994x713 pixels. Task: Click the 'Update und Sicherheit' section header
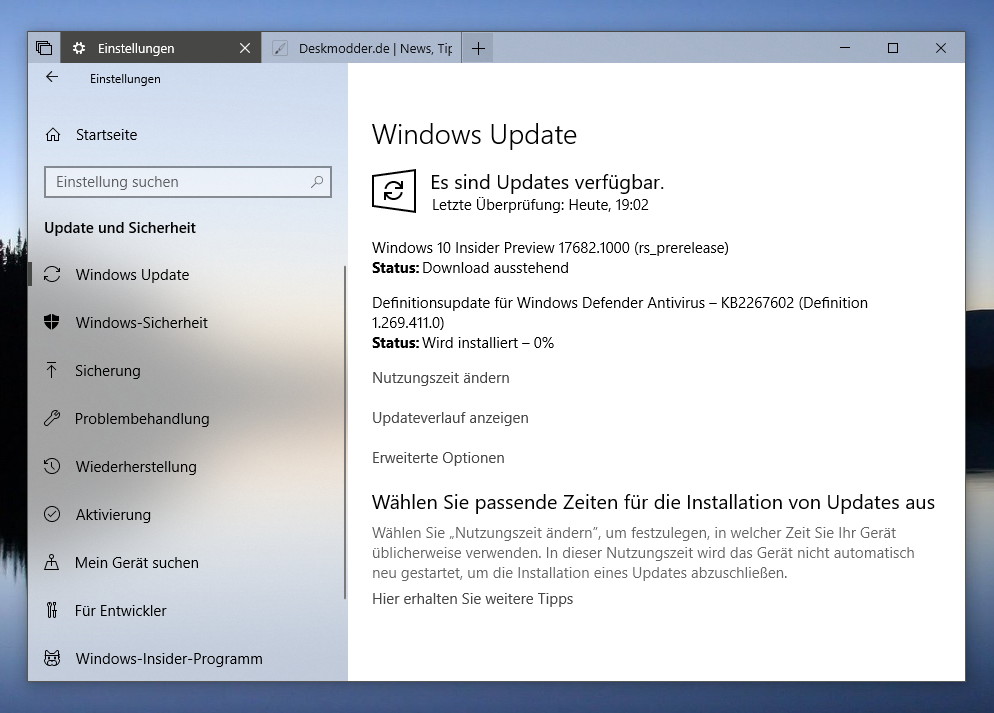[120, 228]
